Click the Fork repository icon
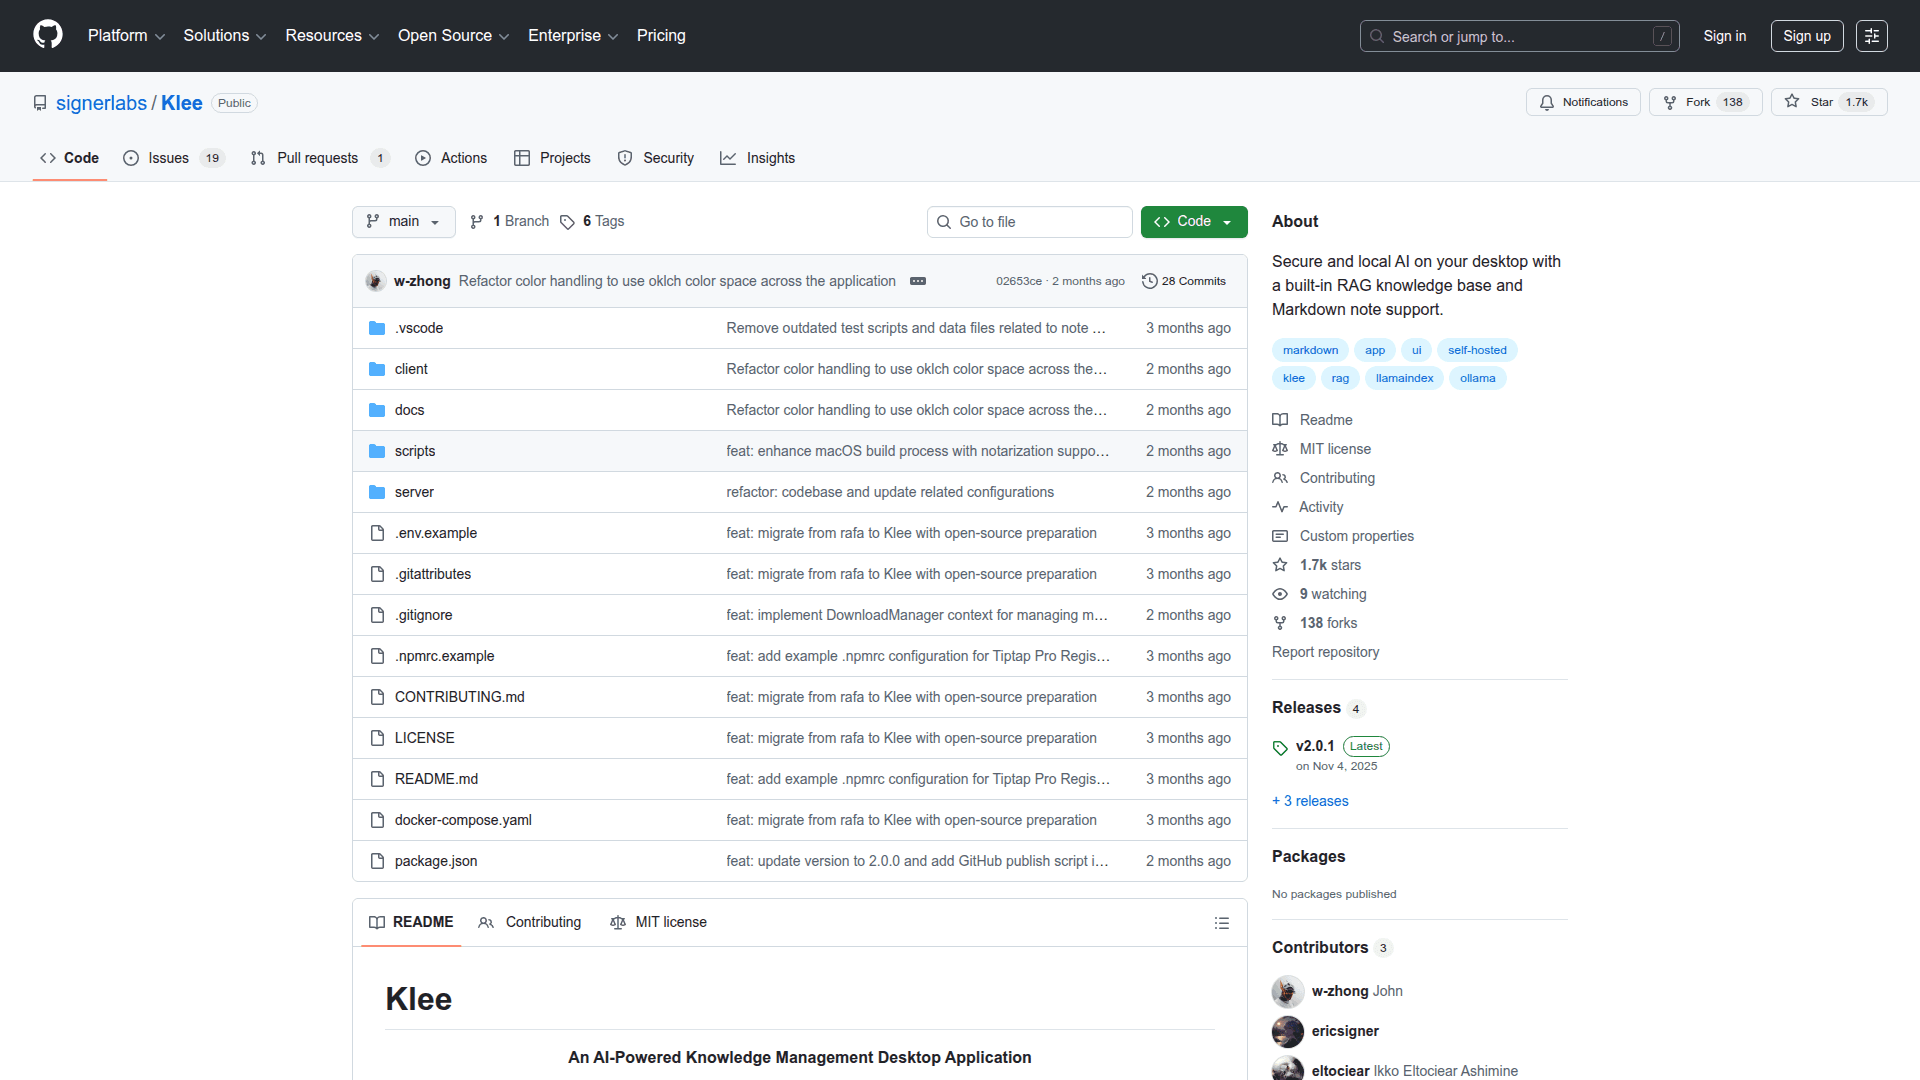Image resolution: width=1920 pixels, height=1080 pixels. [x=1670, y=102]
